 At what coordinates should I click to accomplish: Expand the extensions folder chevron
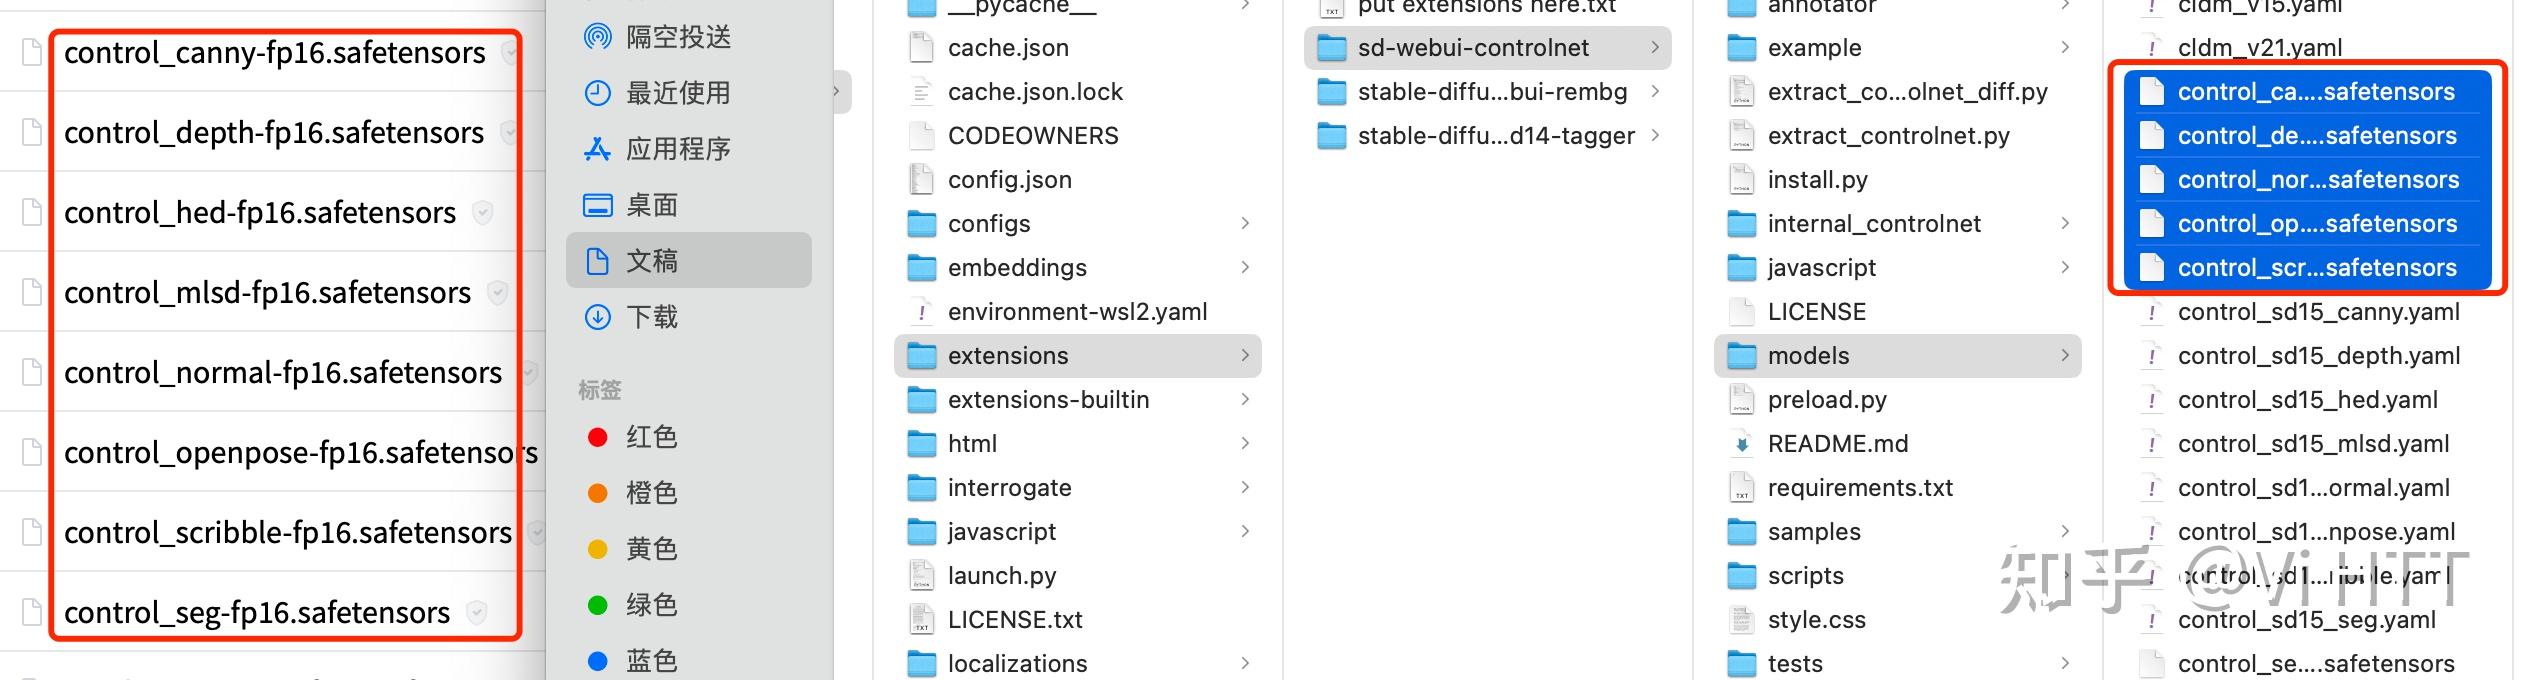coord(1245,356)
